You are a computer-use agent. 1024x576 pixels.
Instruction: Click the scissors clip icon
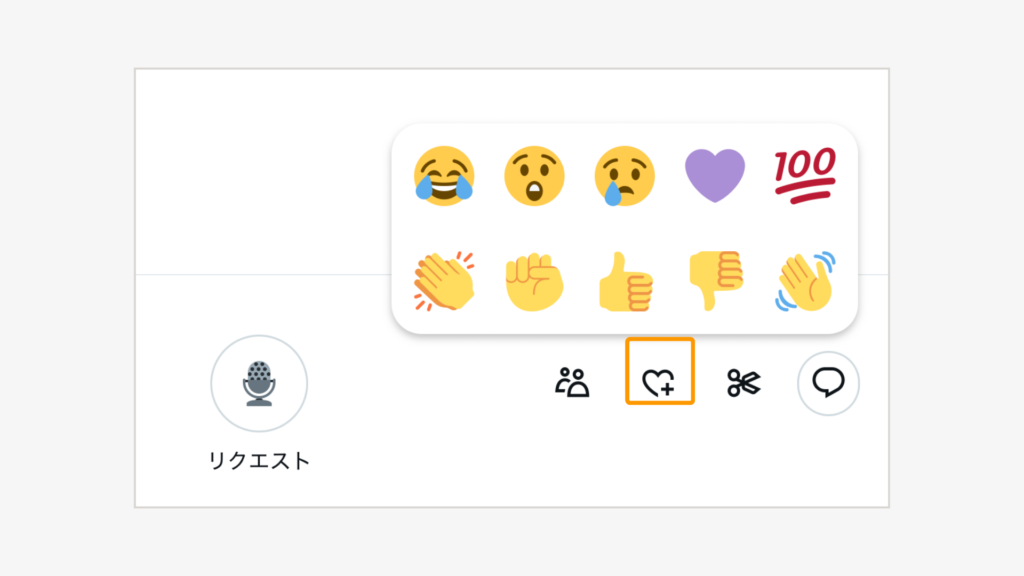point(744,384)
